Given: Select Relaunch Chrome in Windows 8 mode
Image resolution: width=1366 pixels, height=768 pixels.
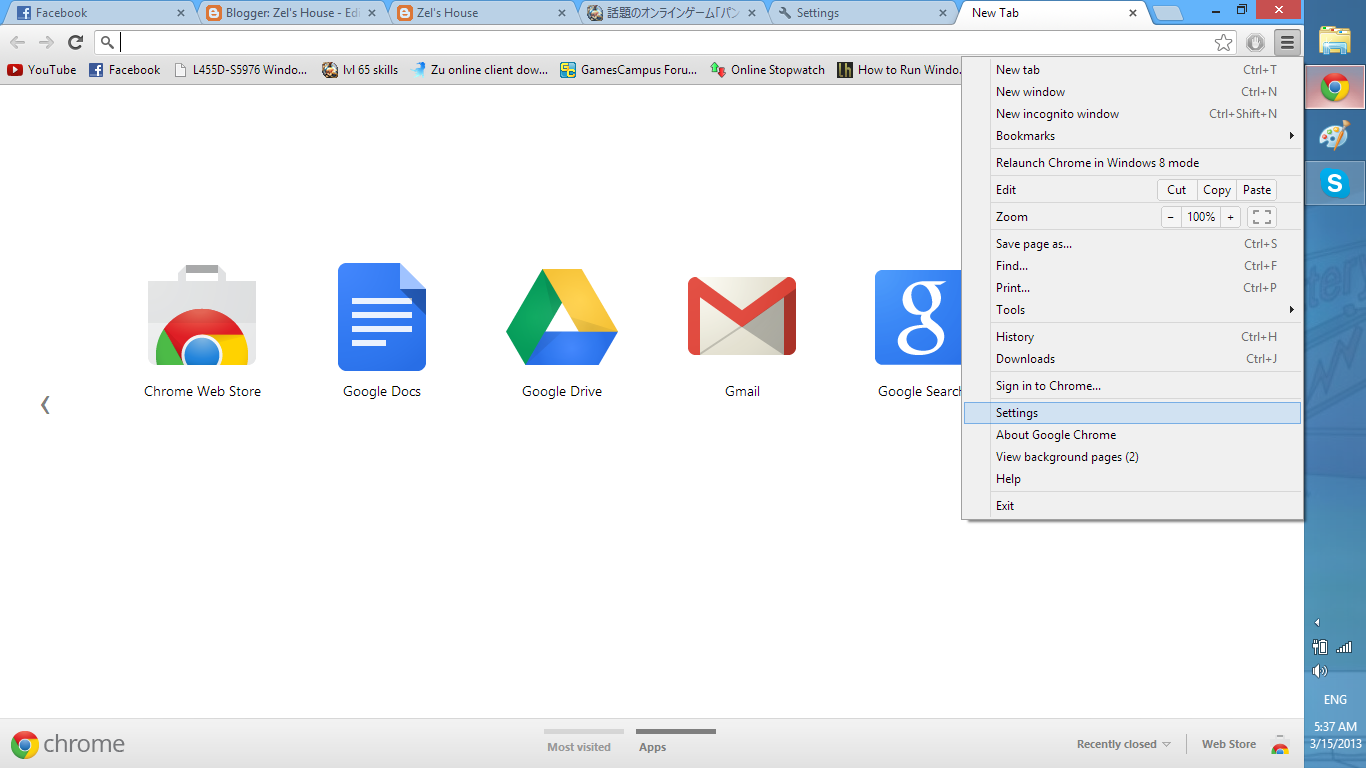Looking at the screenshot, I should [x=1133, y=163].
